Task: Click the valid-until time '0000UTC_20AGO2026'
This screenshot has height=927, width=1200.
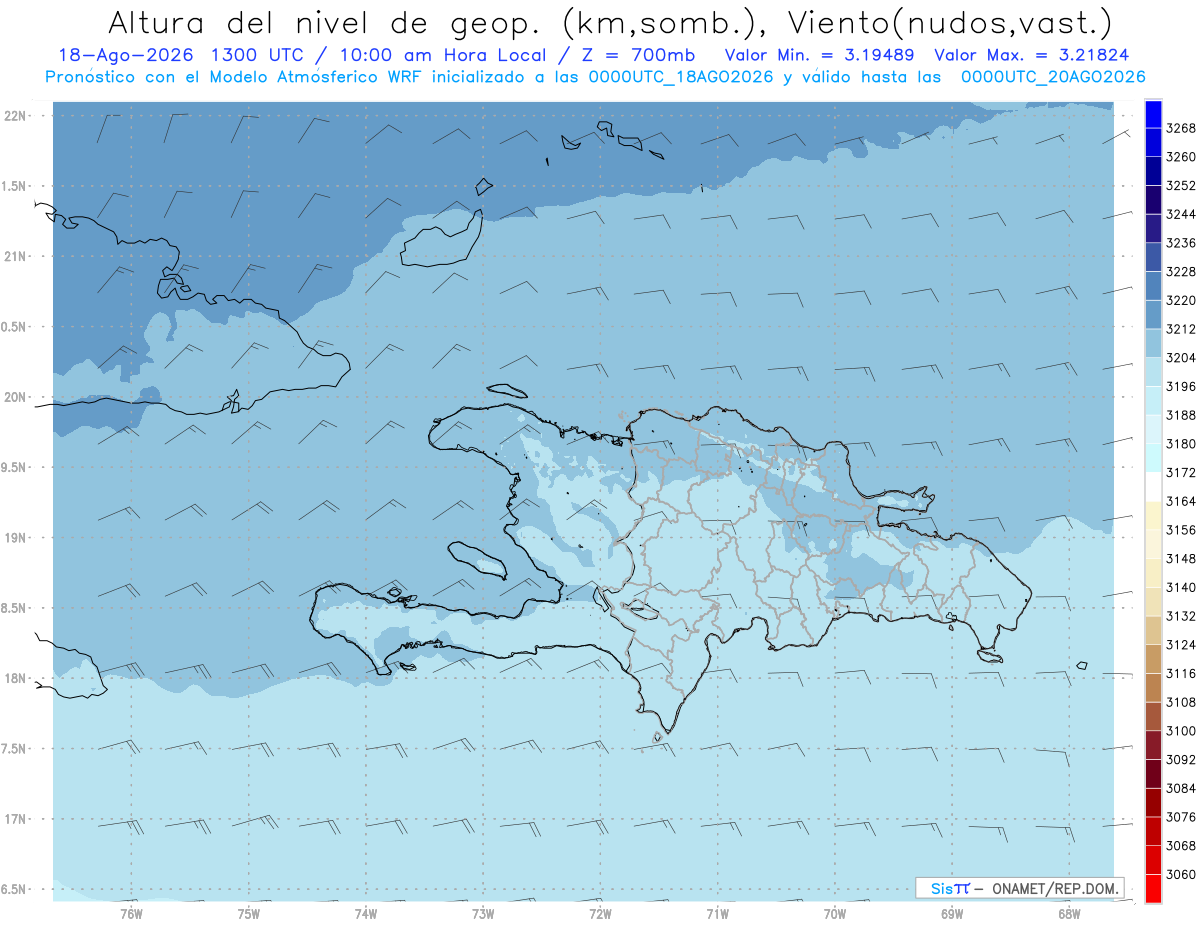Action: (x=1053, y=77)
